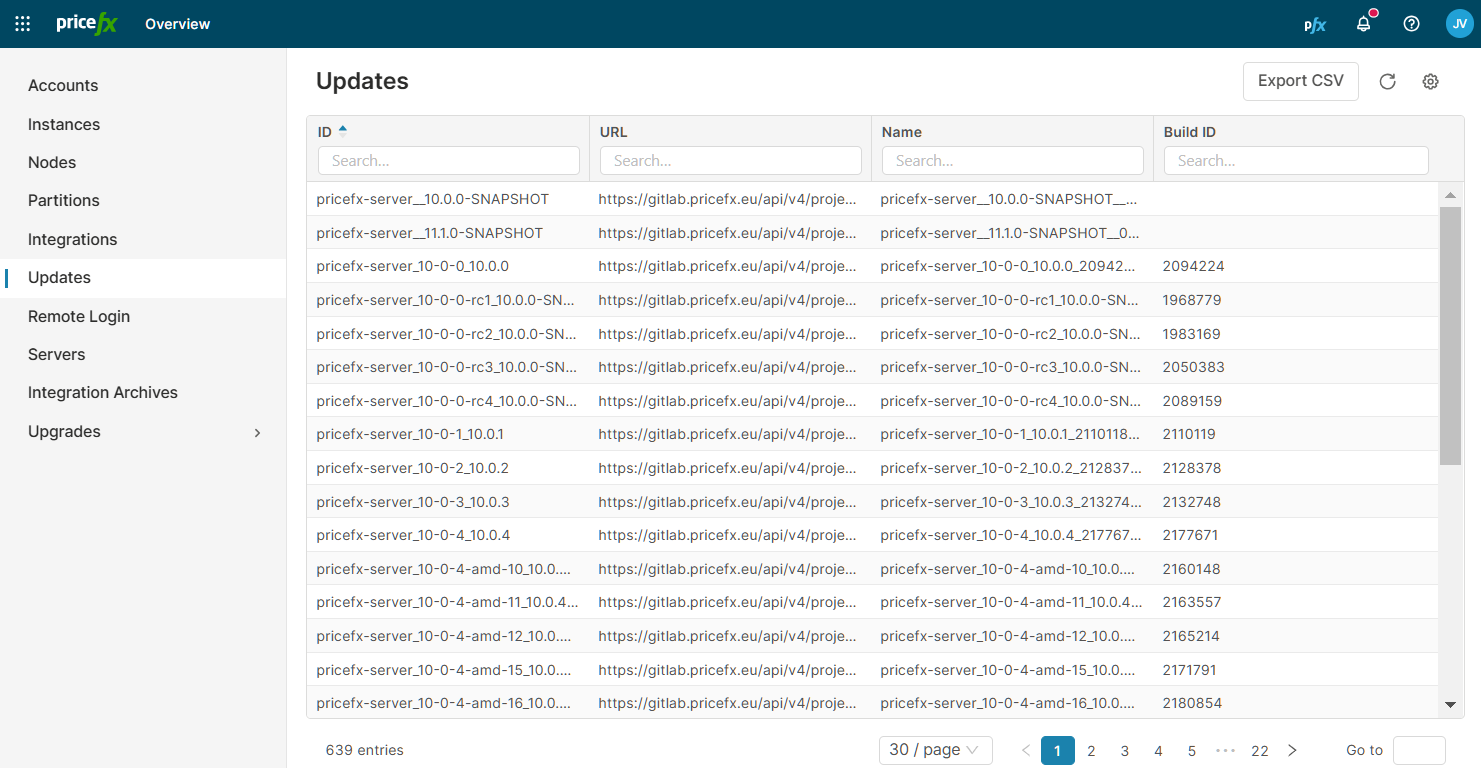The height and width of the screenshot is (768, 1481).
Task: Go to next page with right chevron
Action: [1292, 750]
